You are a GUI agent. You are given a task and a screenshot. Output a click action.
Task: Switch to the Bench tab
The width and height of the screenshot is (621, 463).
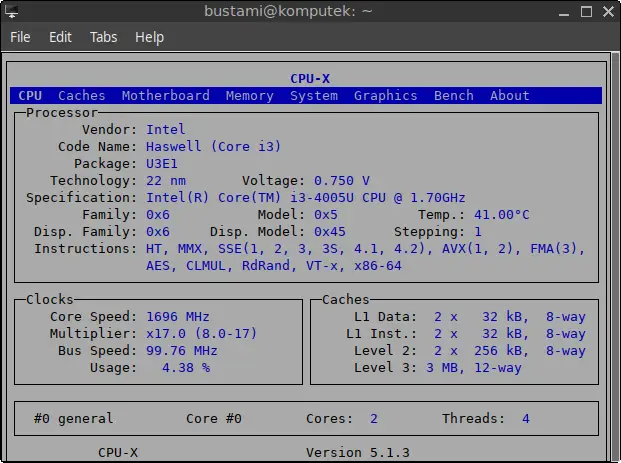454,95
